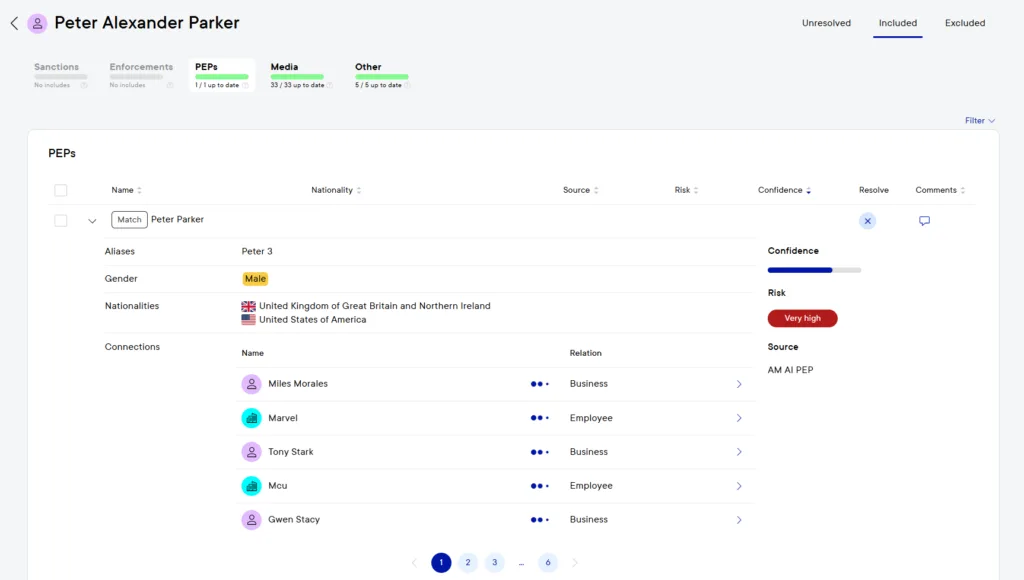Jump to page 6 of connections
The image size is (1024, 580).
tap(548, 563)
